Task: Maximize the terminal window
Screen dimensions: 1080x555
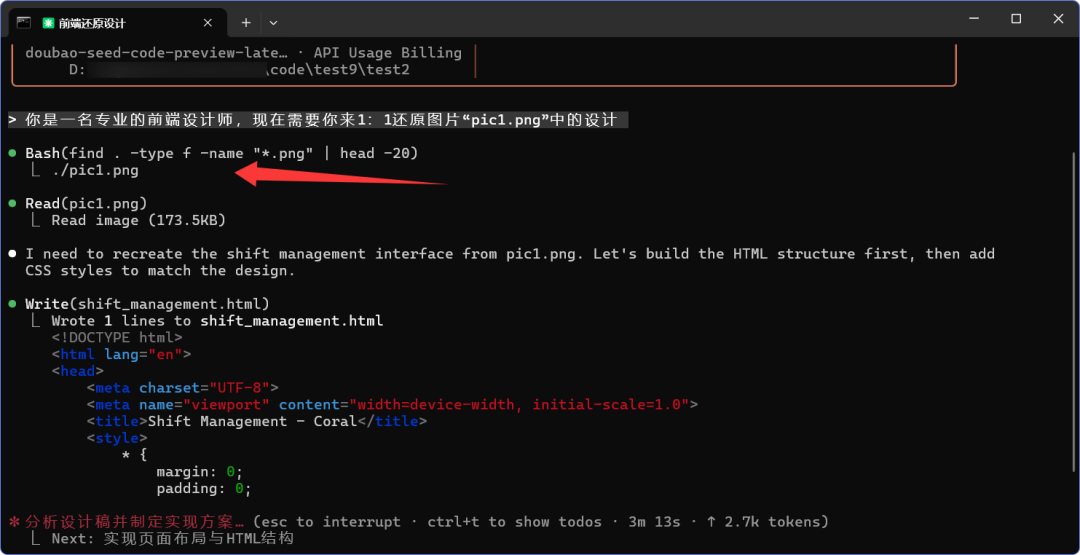Action: pos(1016,19)
